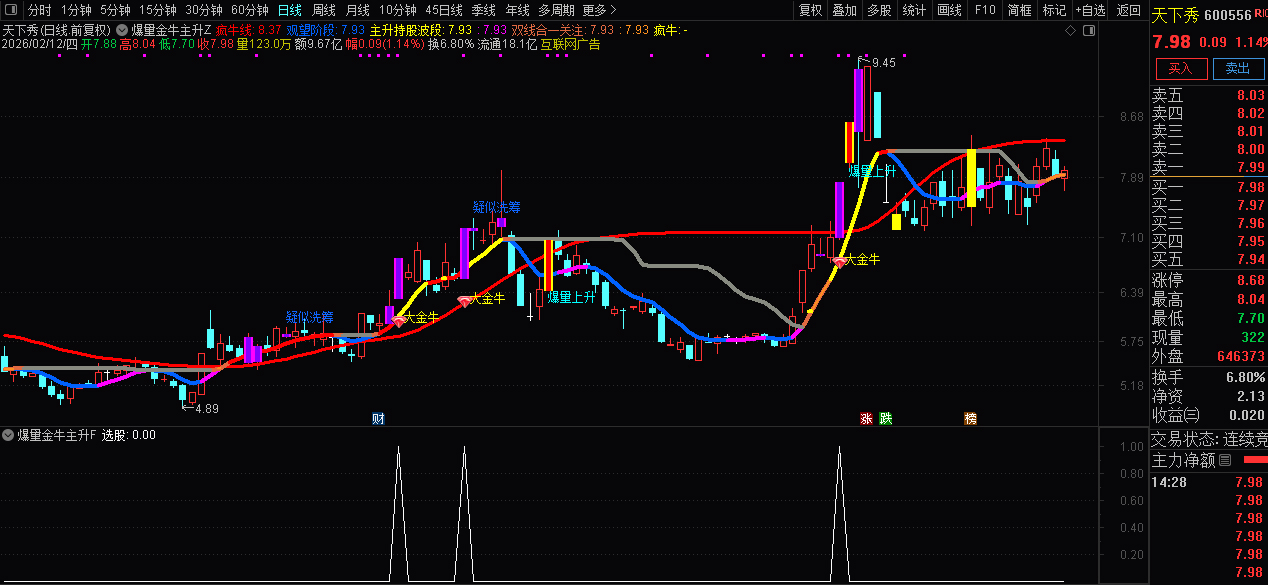Click 主升持股波段 indicator label
This screenshot has height=585, width=1268.
click(x=406, y=30)
